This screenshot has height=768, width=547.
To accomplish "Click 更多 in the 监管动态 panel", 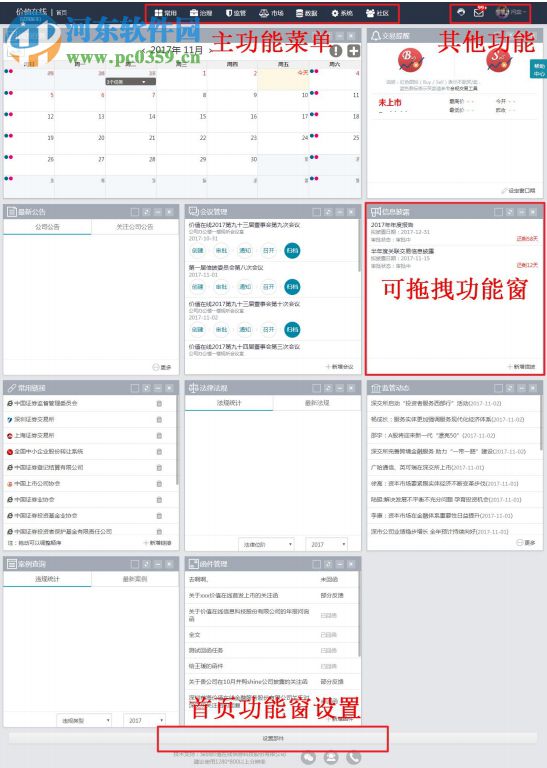I will pos(526,543).
